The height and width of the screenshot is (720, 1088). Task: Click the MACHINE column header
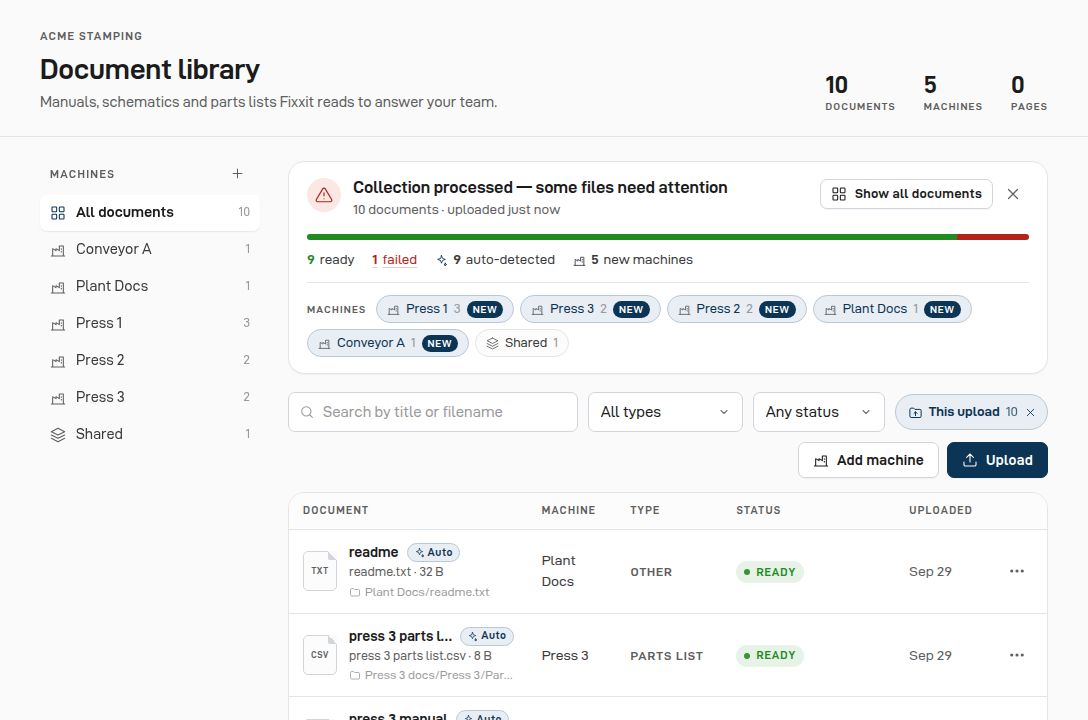[x=568, y=511]
